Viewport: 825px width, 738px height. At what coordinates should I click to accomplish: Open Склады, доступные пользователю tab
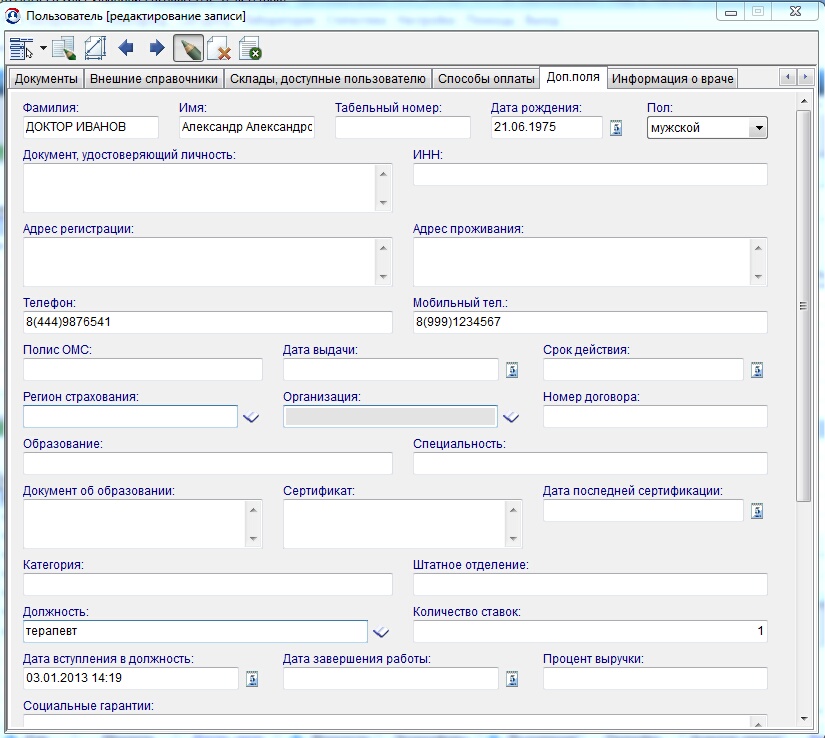(x=328, y=78)
